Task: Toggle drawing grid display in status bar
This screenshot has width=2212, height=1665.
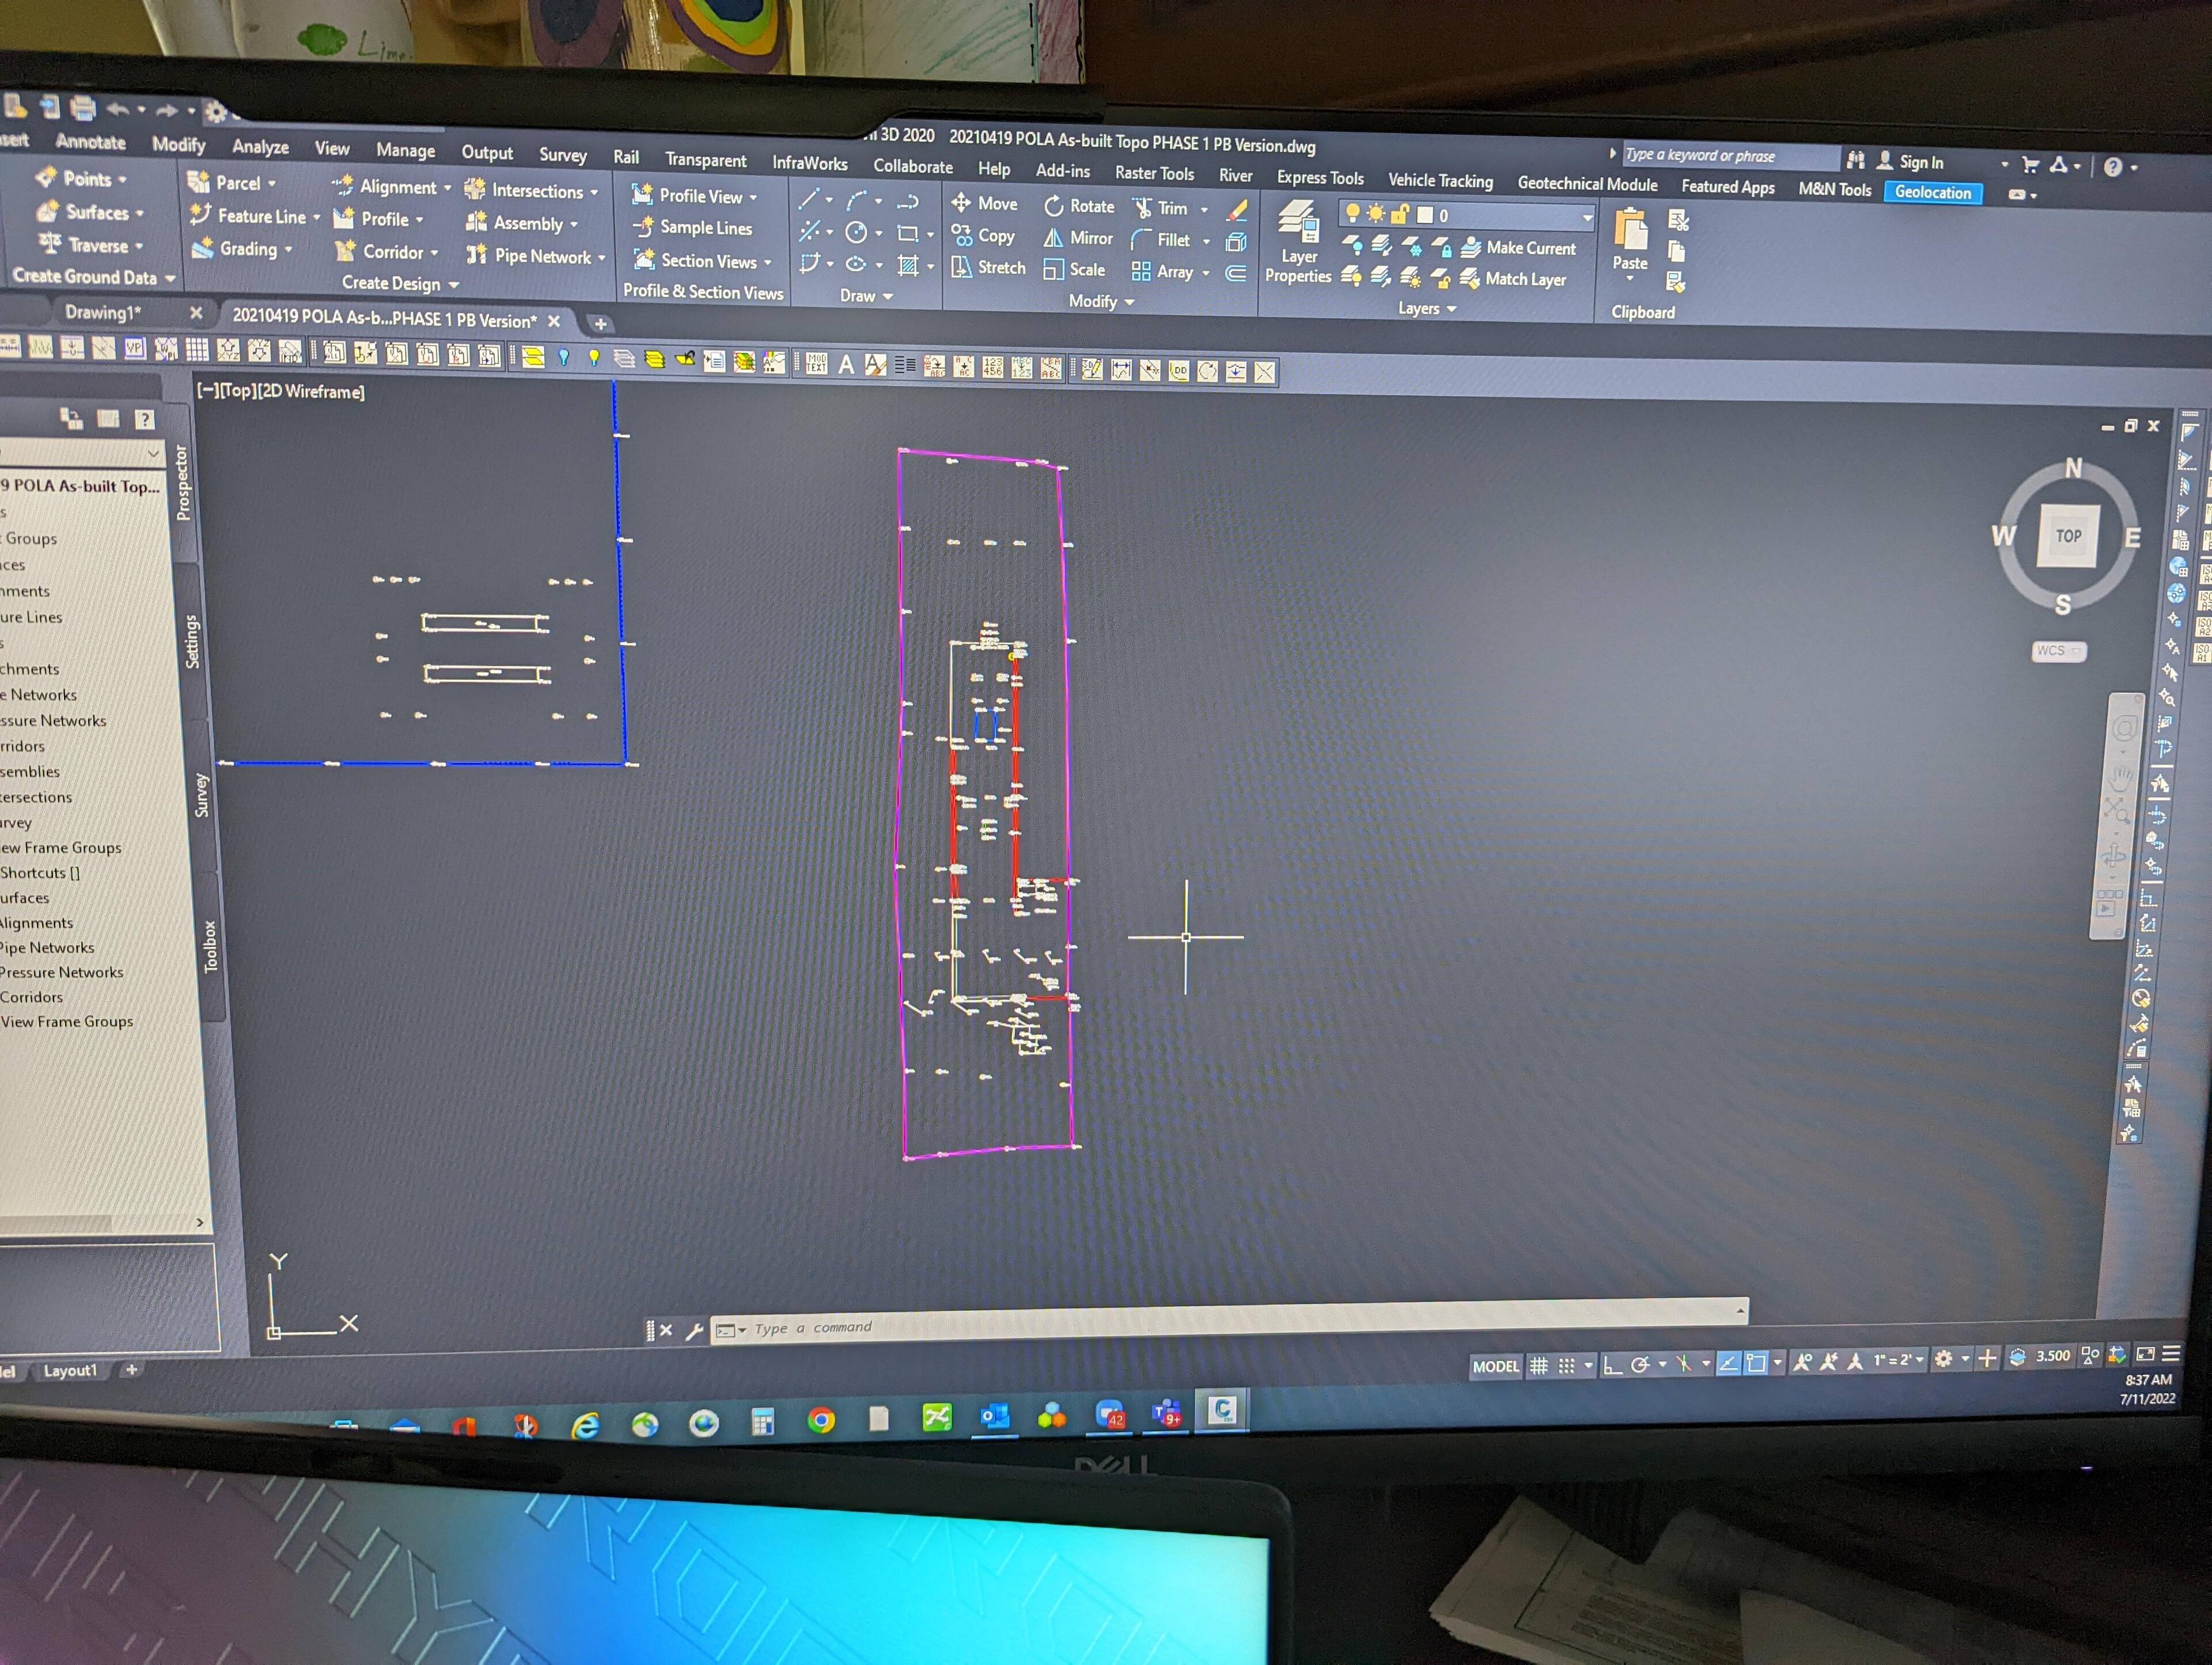Action: (1539, 1366)
